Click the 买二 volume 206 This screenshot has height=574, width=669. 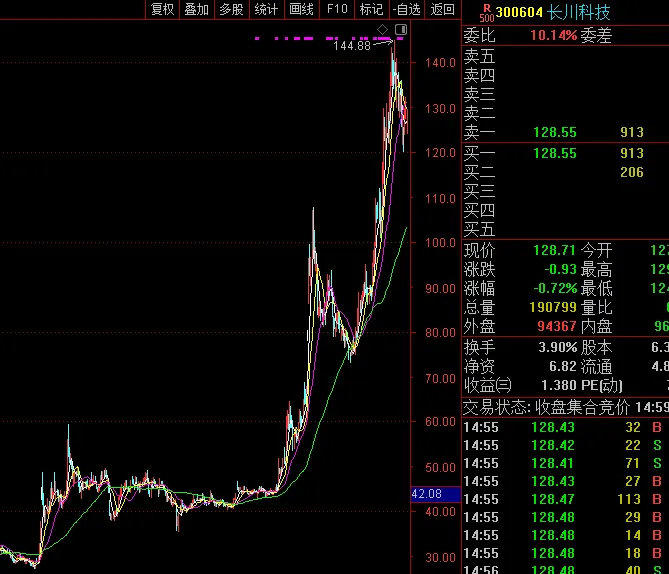[x=631, y=172]
